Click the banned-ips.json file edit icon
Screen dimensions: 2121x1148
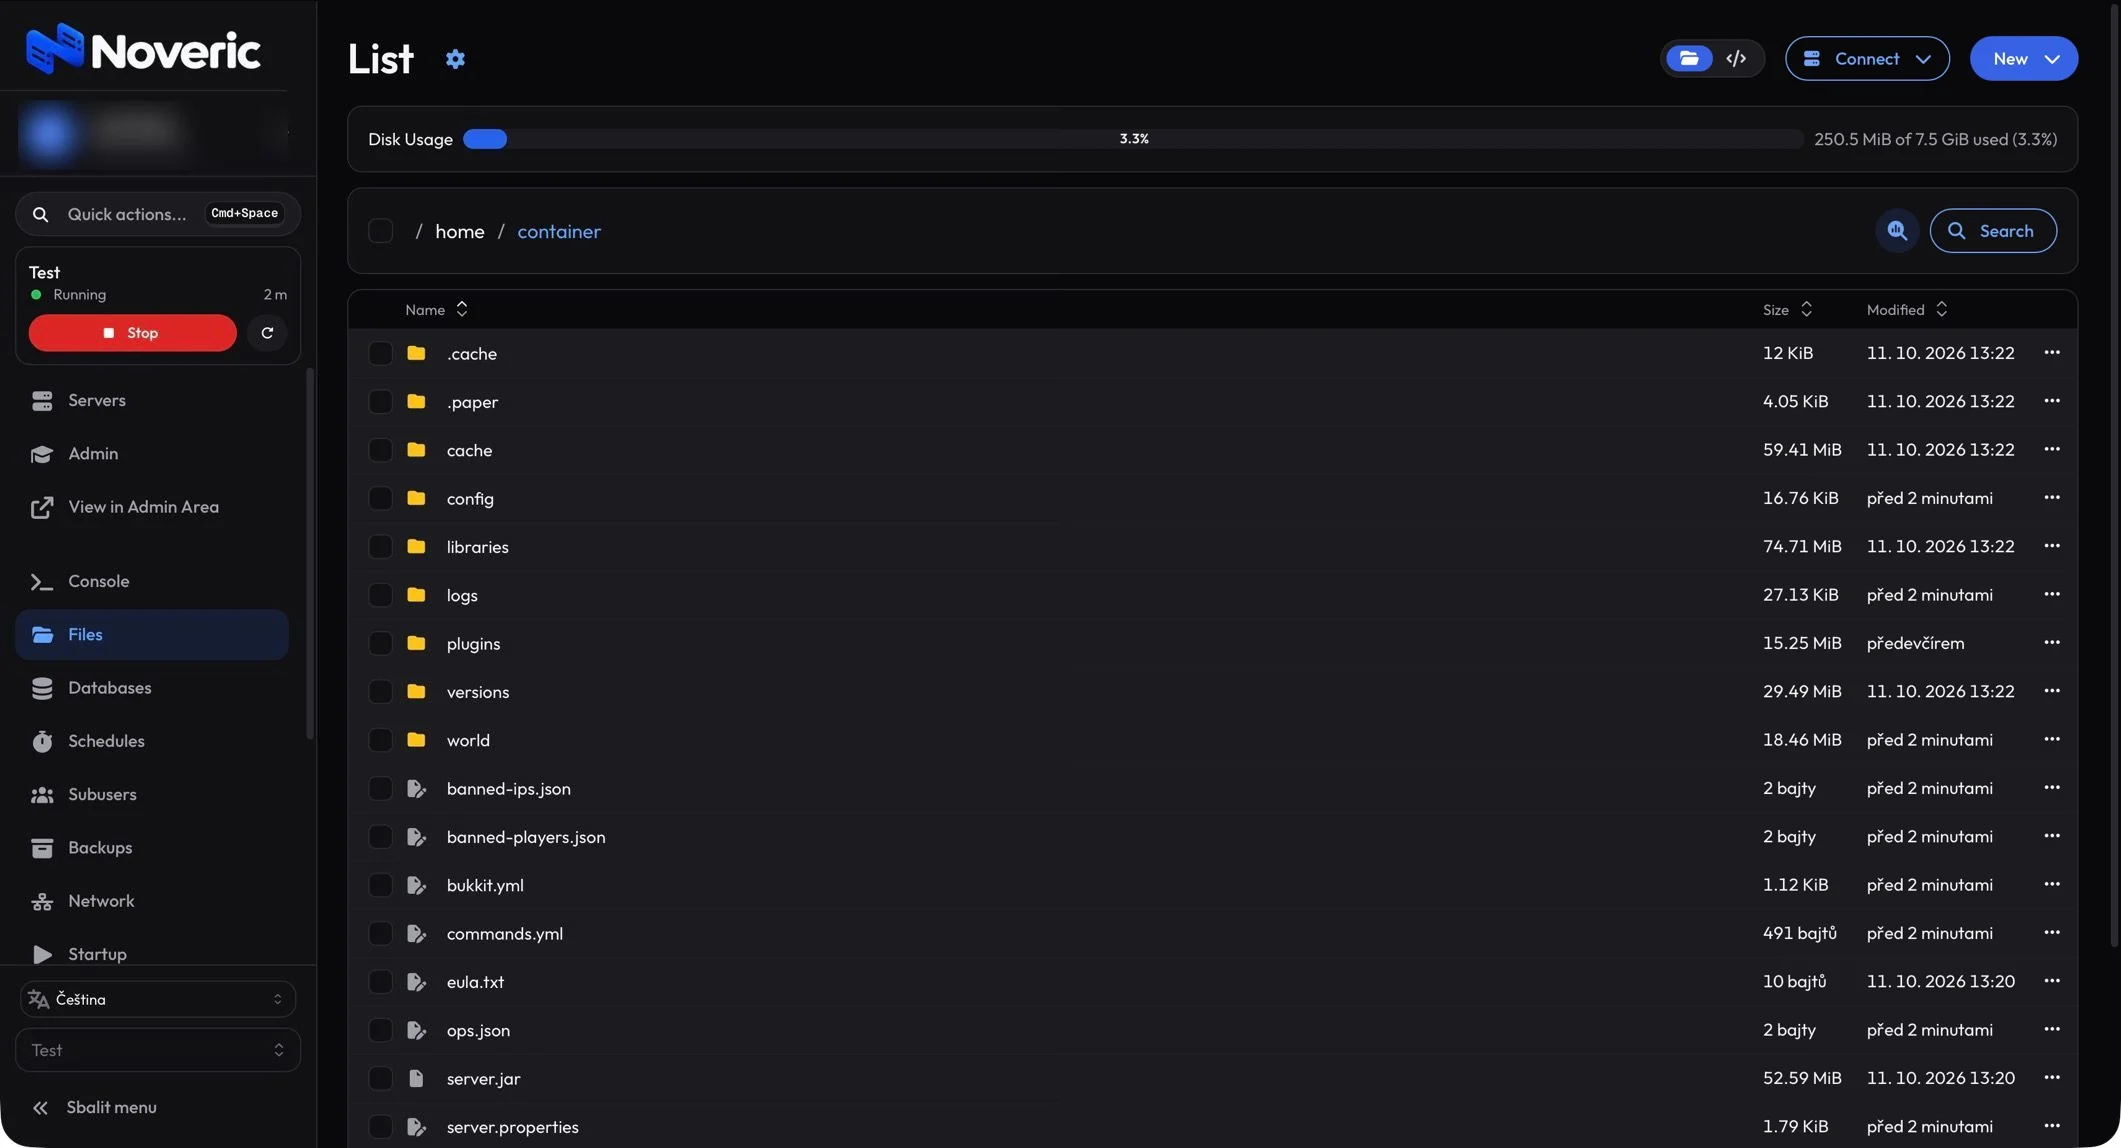pos(416,788)
